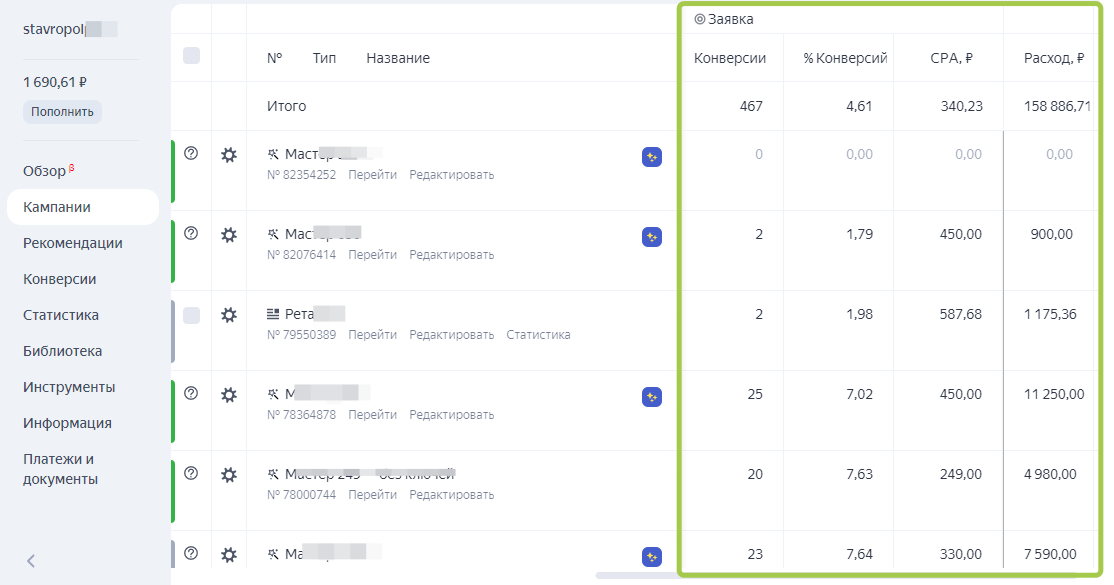The height and width of the screenshot is (585, 1114).
Task: Open settings gear for campaign № 78000744
Action: coord(229,475)
